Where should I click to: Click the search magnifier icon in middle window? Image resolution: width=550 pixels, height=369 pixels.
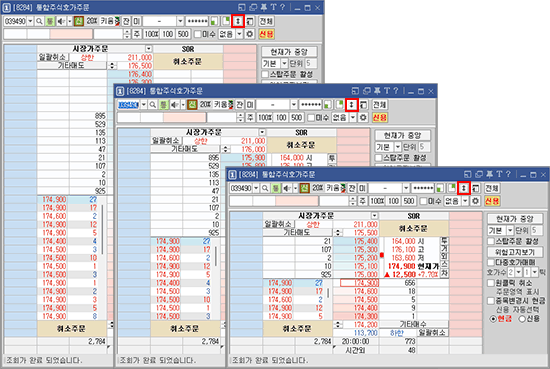click(x=153, y=105)
